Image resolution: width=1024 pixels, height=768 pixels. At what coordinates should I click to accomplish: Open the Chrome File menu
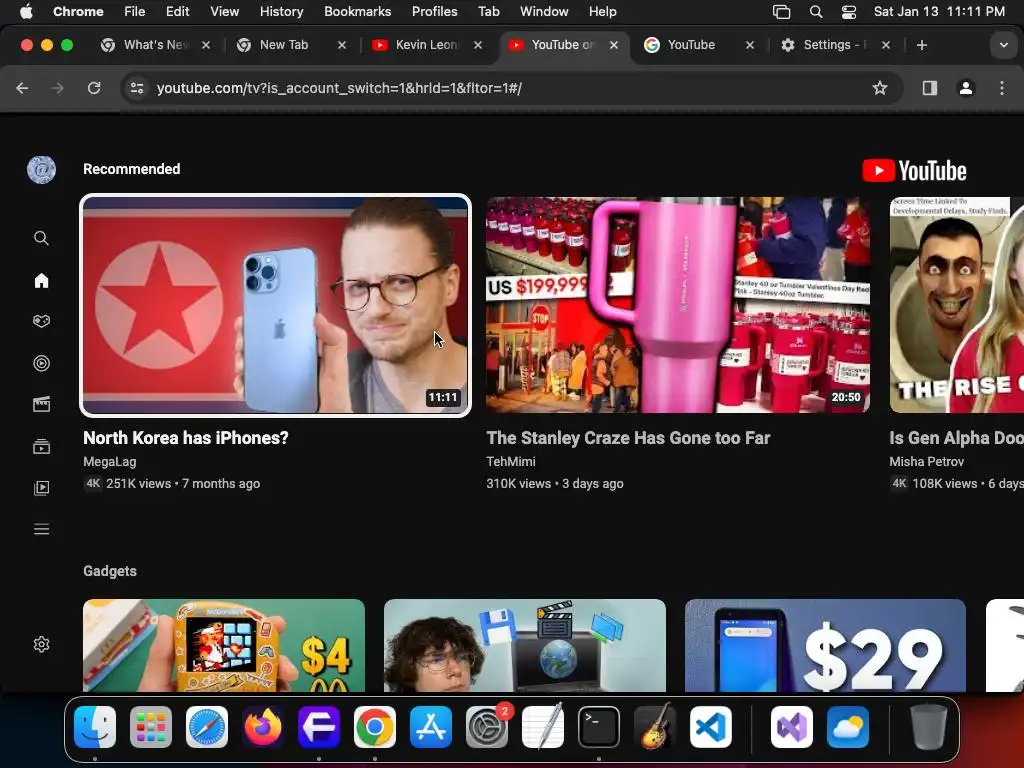pos(135,11)
